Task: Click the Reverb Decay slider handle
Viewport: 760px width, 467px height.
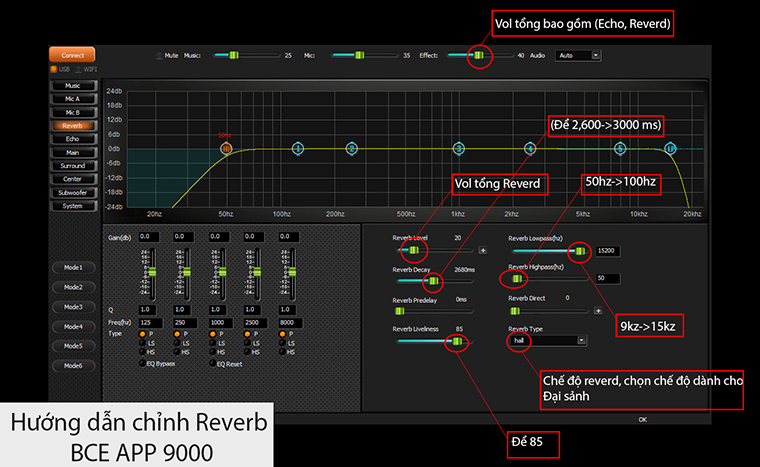Action: click(x=433, y=281)
